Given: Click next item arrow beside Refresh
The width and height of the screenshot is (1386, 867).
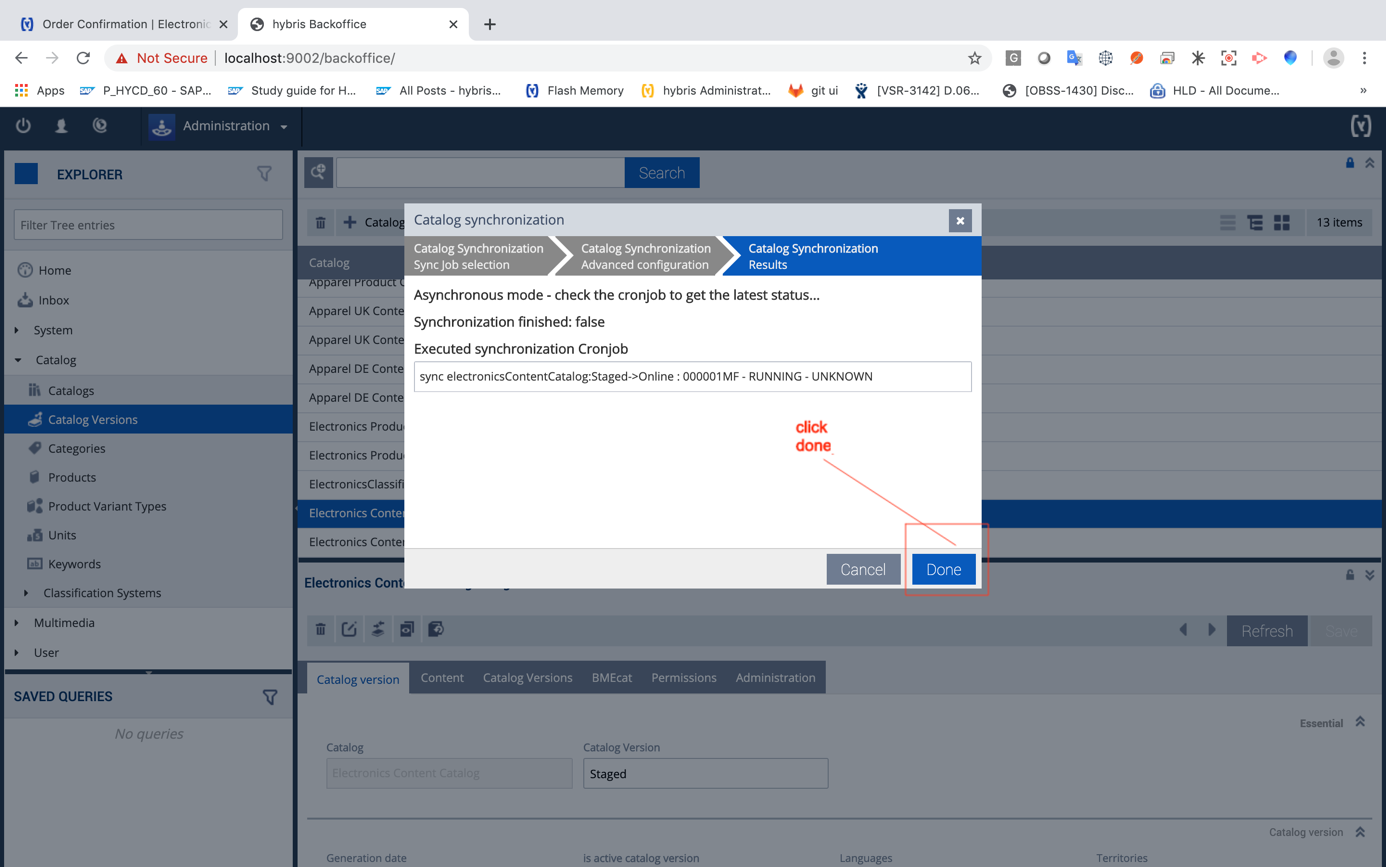Looking at the screenshot, I should point(1212,631).
